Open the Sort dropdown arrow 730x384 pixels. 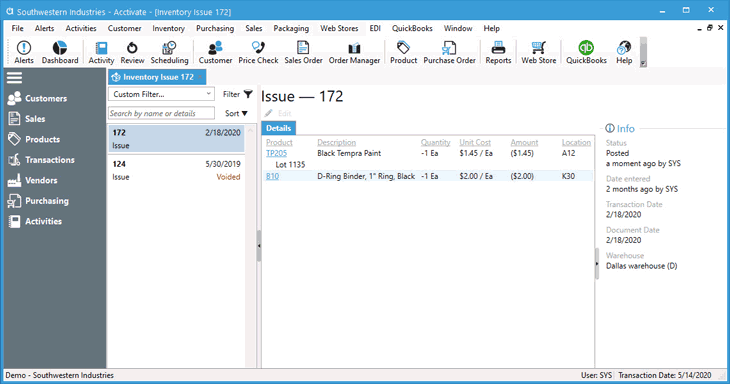[x=245, y=114]
